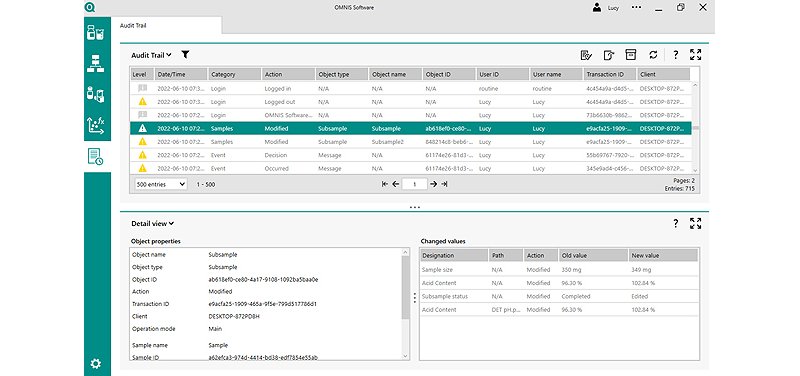Sort by the Transaction ID column header
This screenshot has width=800, height=376.
[610, 74]
